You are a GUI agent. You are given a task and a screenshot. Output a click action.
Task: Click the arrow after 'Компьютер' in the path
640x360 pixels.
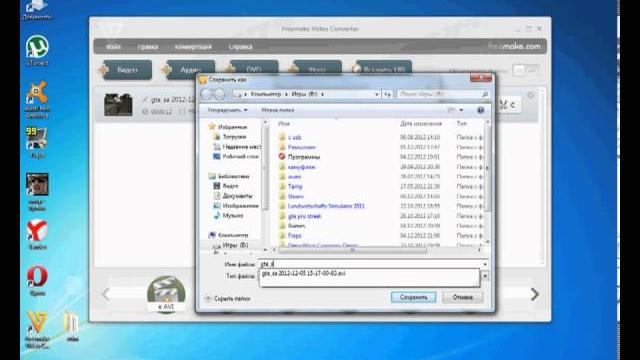[x=286, y=94]
